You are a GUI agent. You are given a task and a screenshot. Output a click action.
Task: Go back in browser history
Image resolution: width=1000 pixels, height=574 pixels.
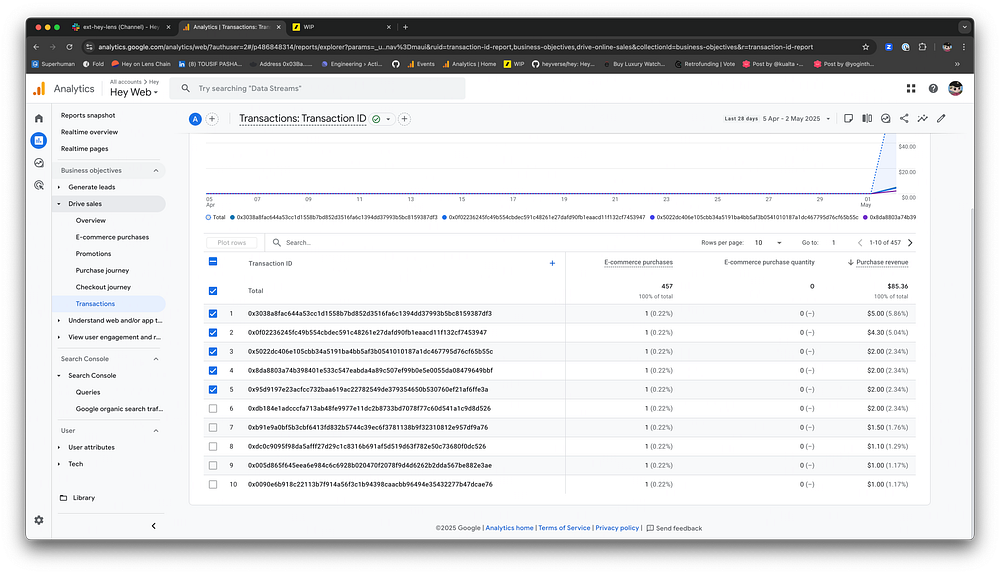[x=36, y=47]
